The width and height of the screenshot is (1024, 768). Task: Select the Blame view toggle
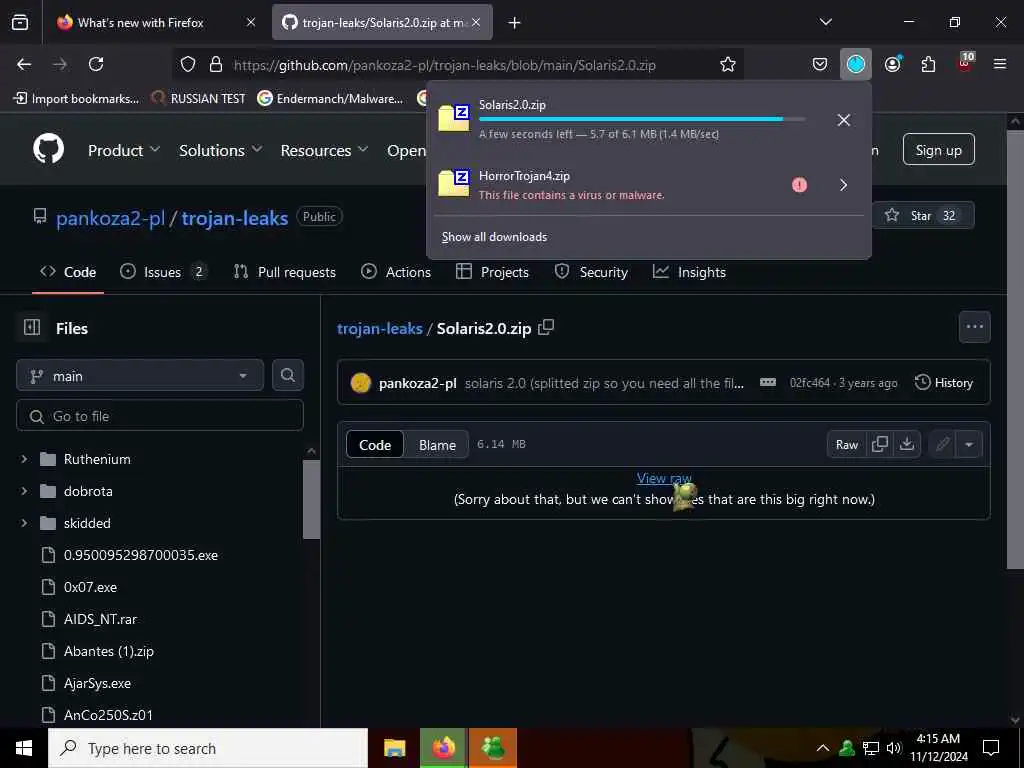click(437, 444)
